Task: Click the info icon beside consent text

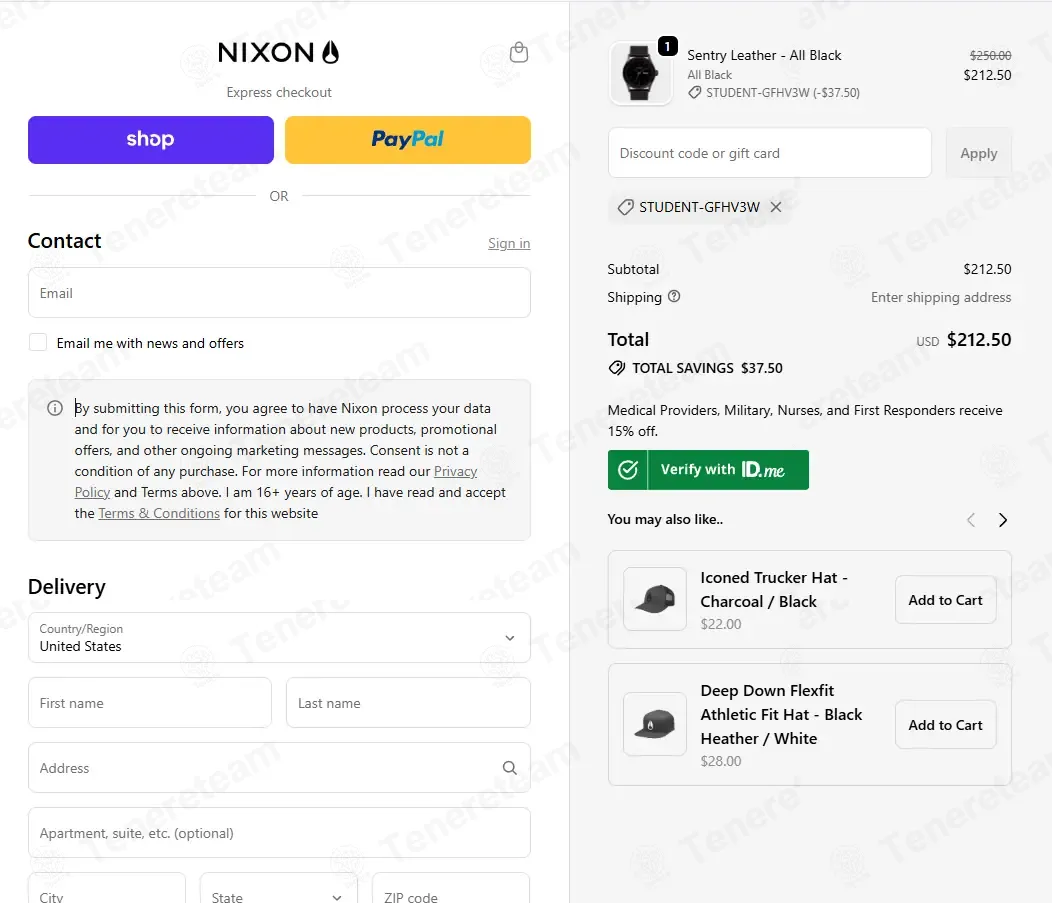Action: 55,408
